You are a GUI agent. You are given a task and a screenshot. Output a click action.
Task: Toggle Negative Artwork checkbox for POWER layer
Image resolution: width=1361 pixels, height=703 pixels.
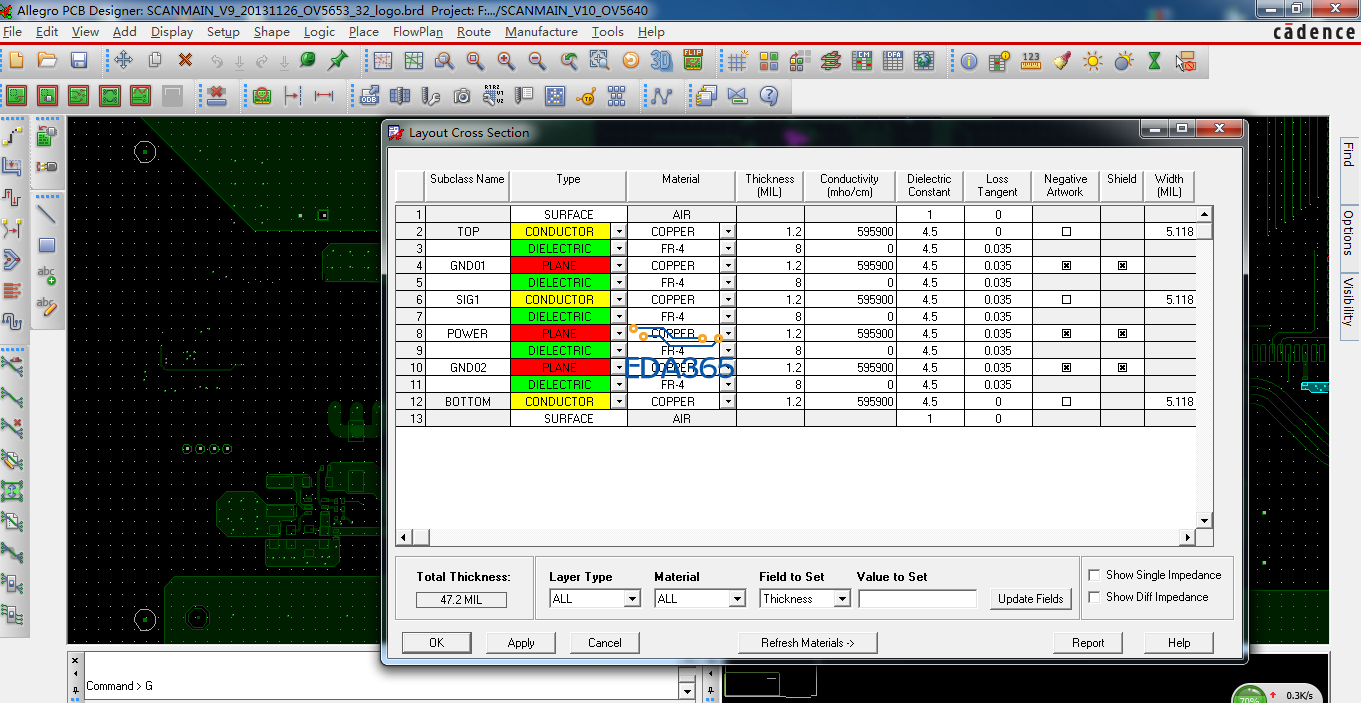(1066, 334)
